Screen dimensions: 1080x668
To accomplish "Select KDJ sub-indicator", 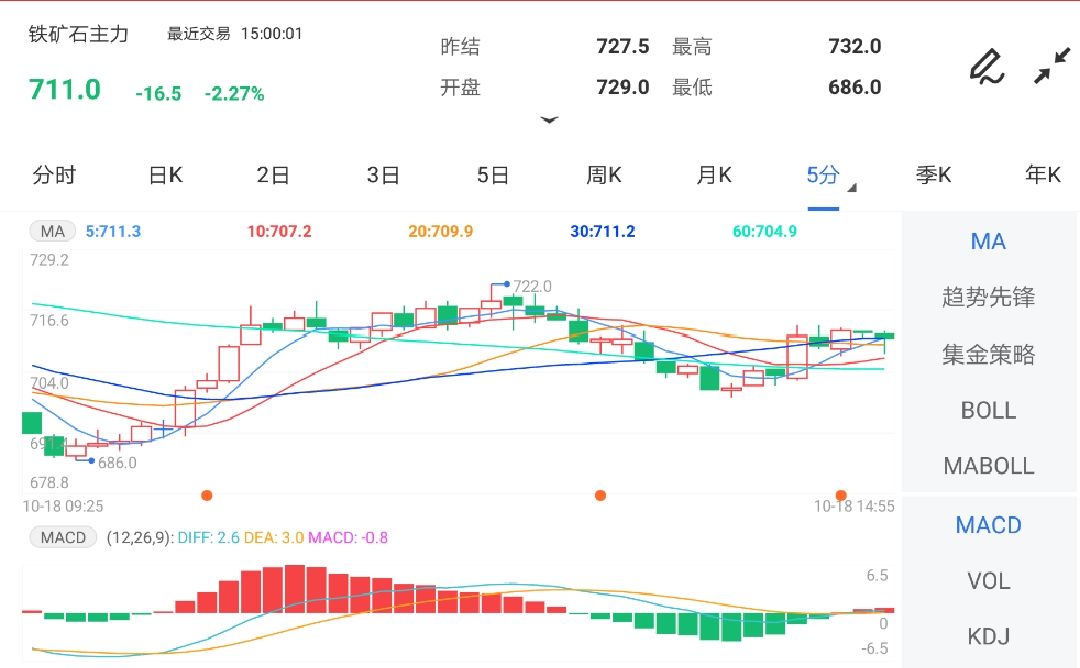I will (988, 636).
